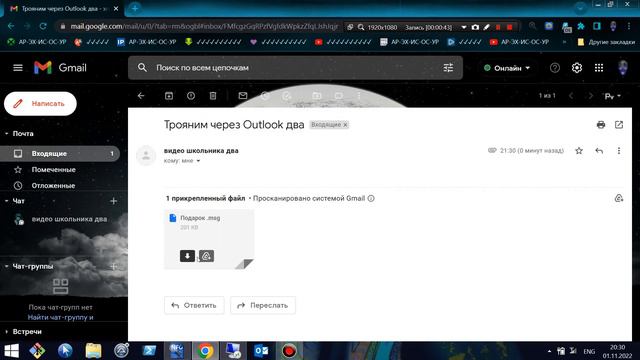This screenshot has width=640, height=360.
Task: Open search filter options
Action: click(x=448, y=68)
